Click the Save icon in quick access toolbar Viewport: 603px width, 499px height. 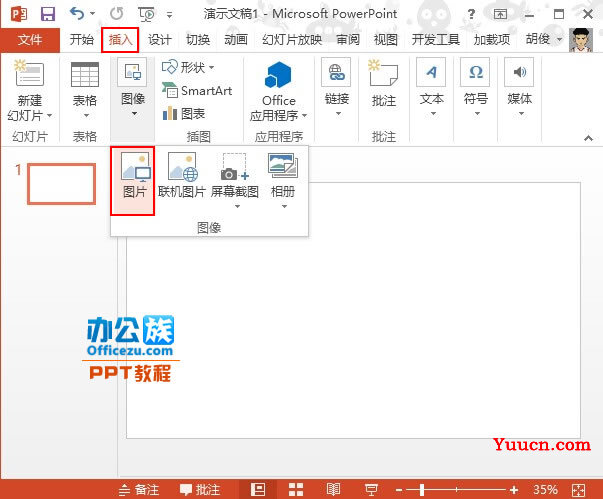click(48, 14)
